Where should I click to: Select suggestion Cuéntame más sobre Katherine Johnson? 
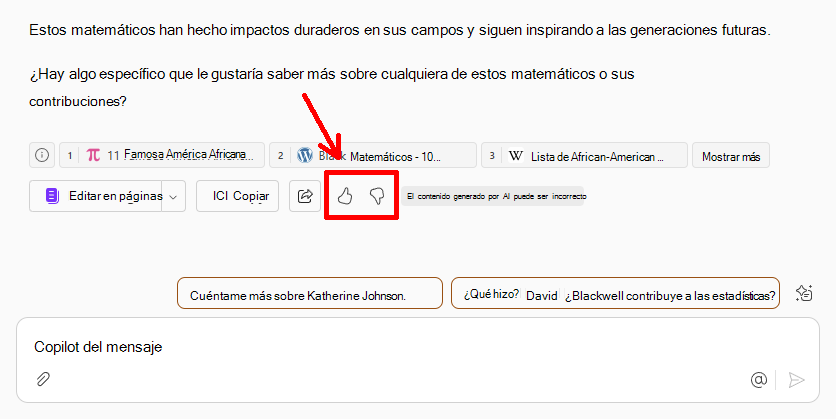click(x=310, y=293)
